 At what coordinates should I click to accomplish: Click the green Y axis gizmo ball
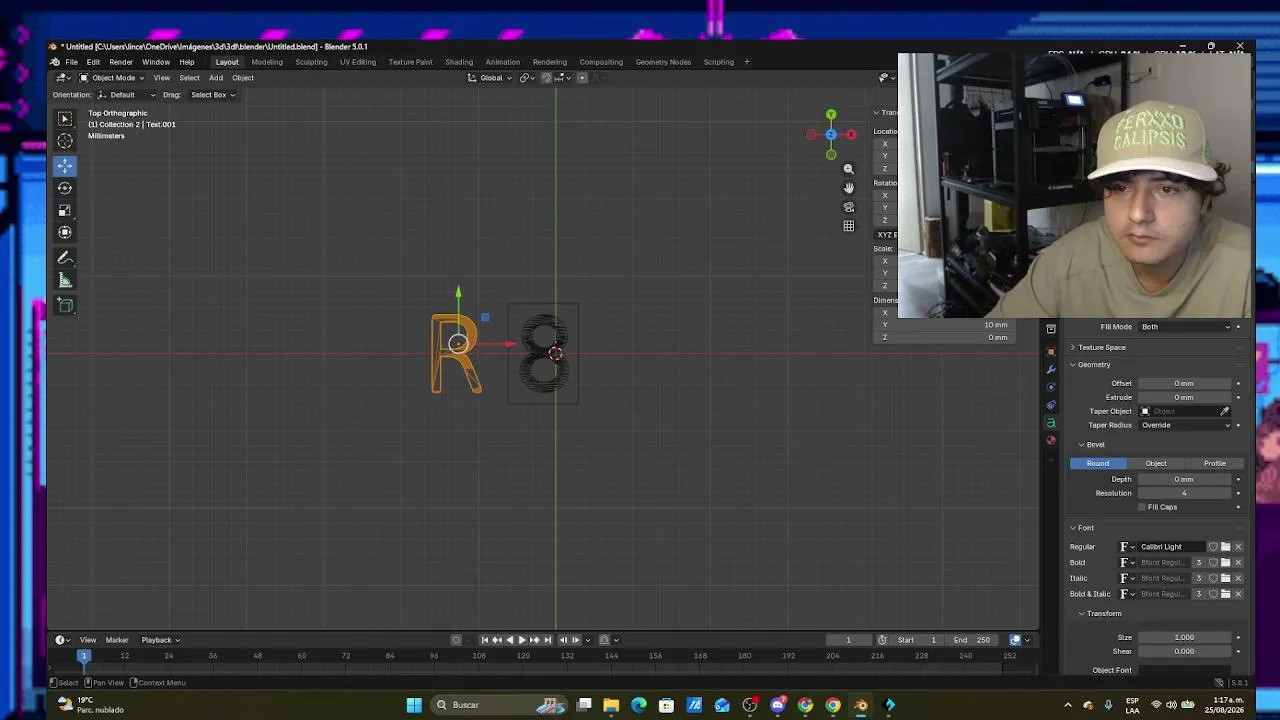[x=831, y=115]
